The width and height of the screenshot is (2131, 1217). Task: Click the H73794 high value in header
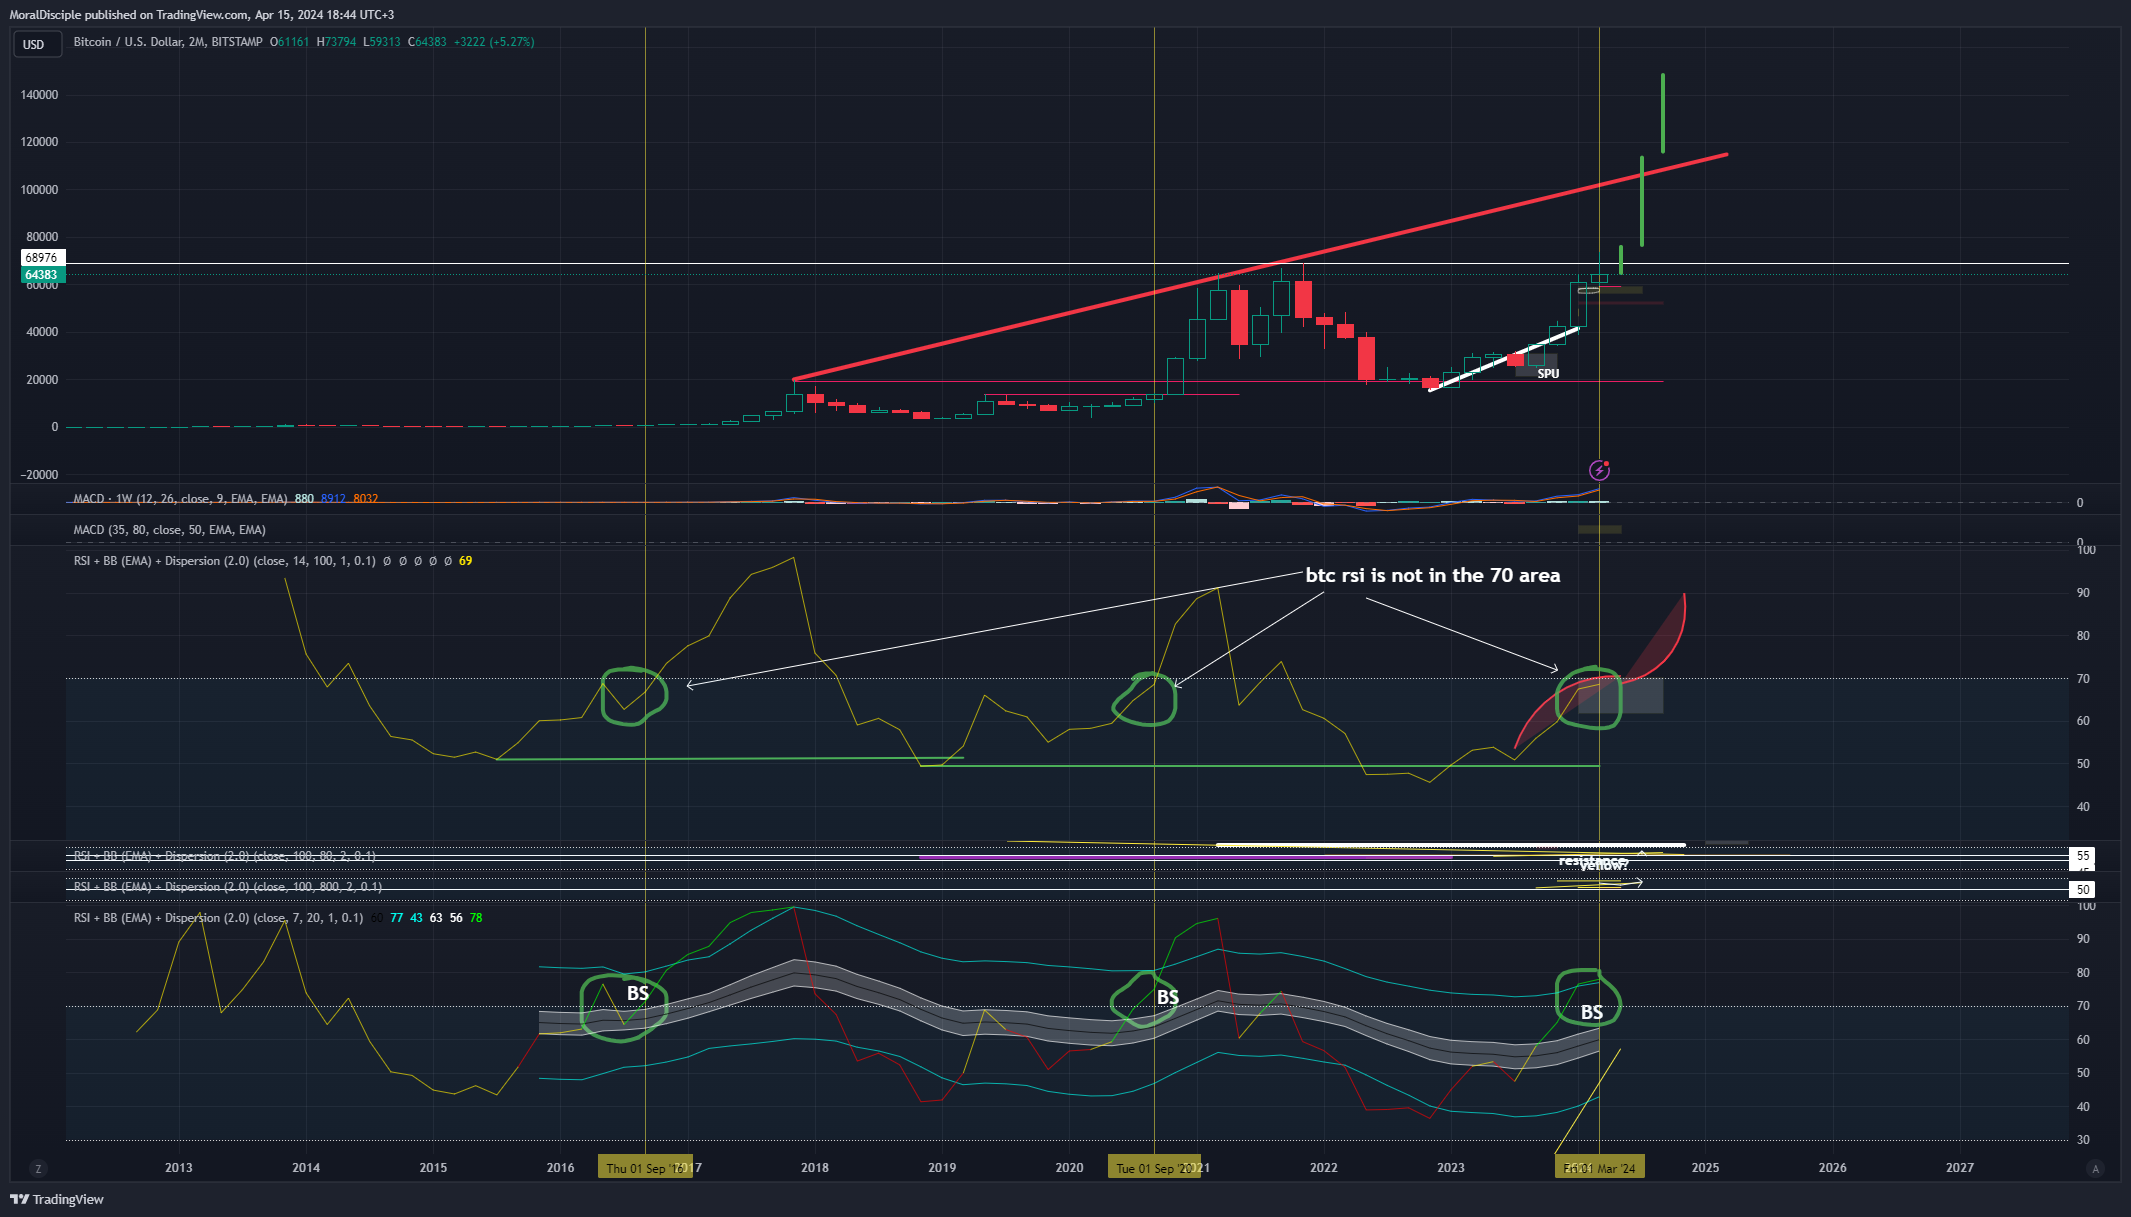pos(336,42)
